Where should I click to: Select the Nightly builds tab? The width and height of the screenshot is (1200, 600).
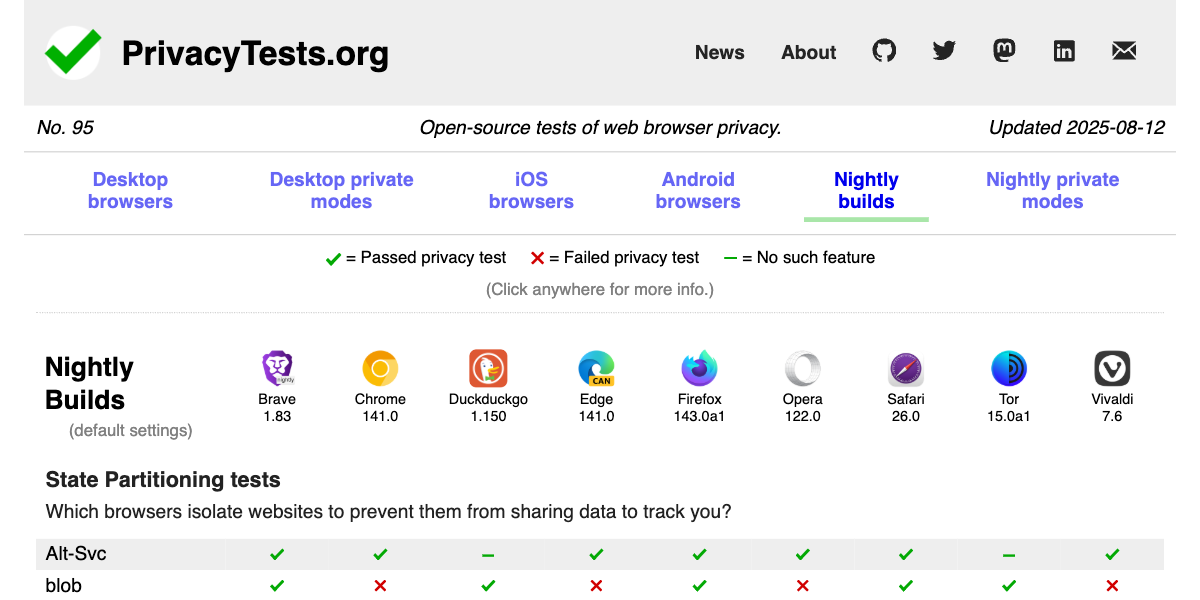tap(866, 190)
